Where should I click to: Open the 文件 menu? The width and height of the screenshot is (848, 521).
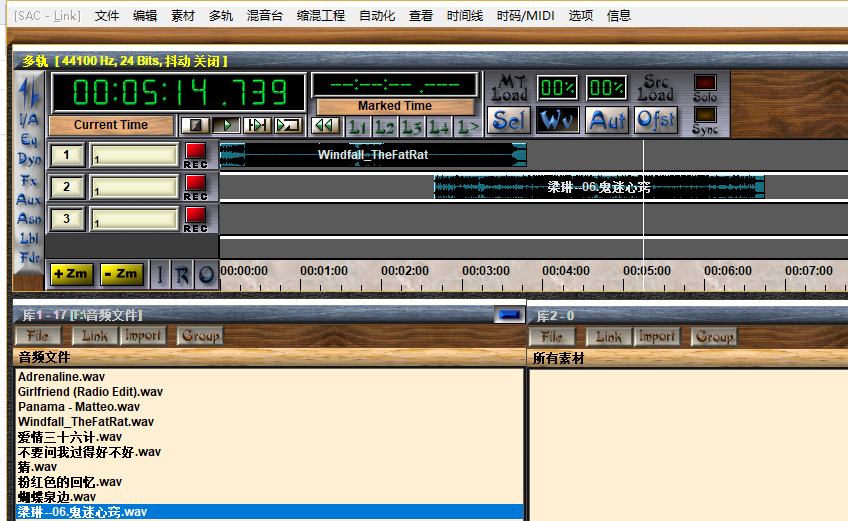coord(107,16)
